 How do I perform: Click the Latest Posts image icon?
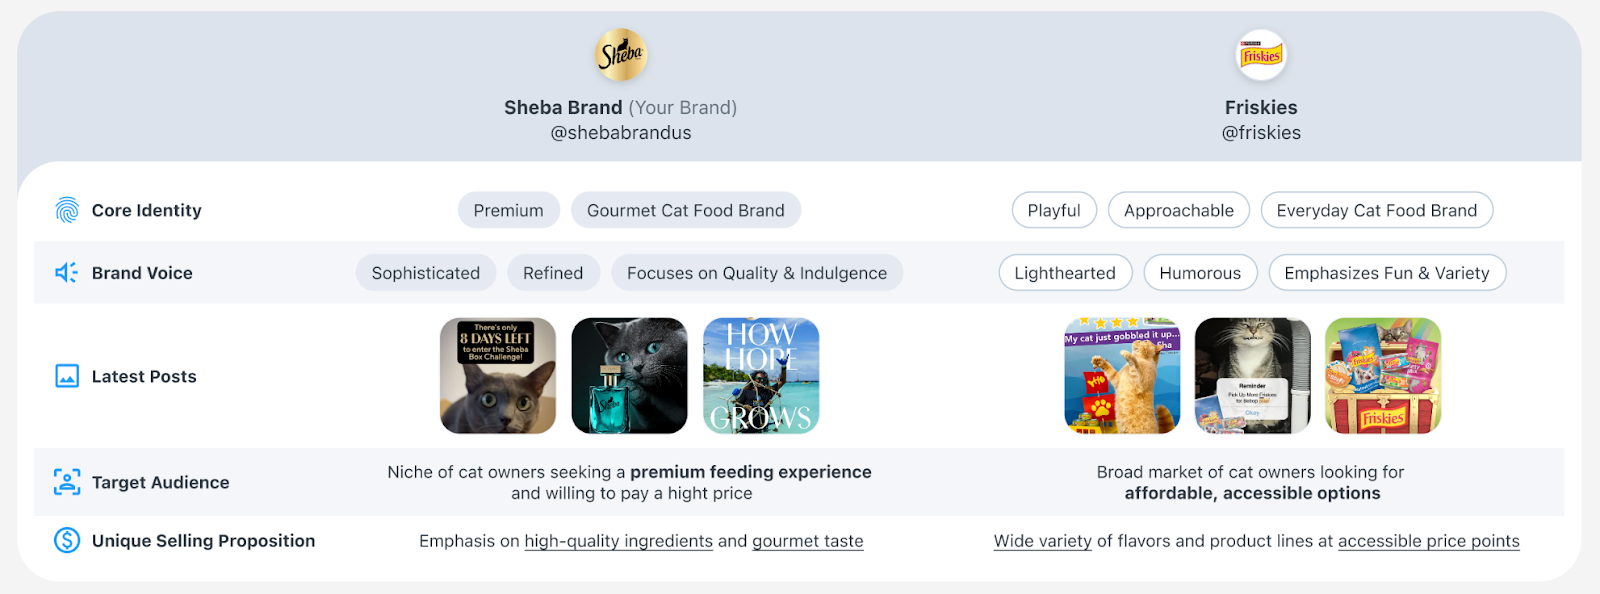tap(67, 376)
